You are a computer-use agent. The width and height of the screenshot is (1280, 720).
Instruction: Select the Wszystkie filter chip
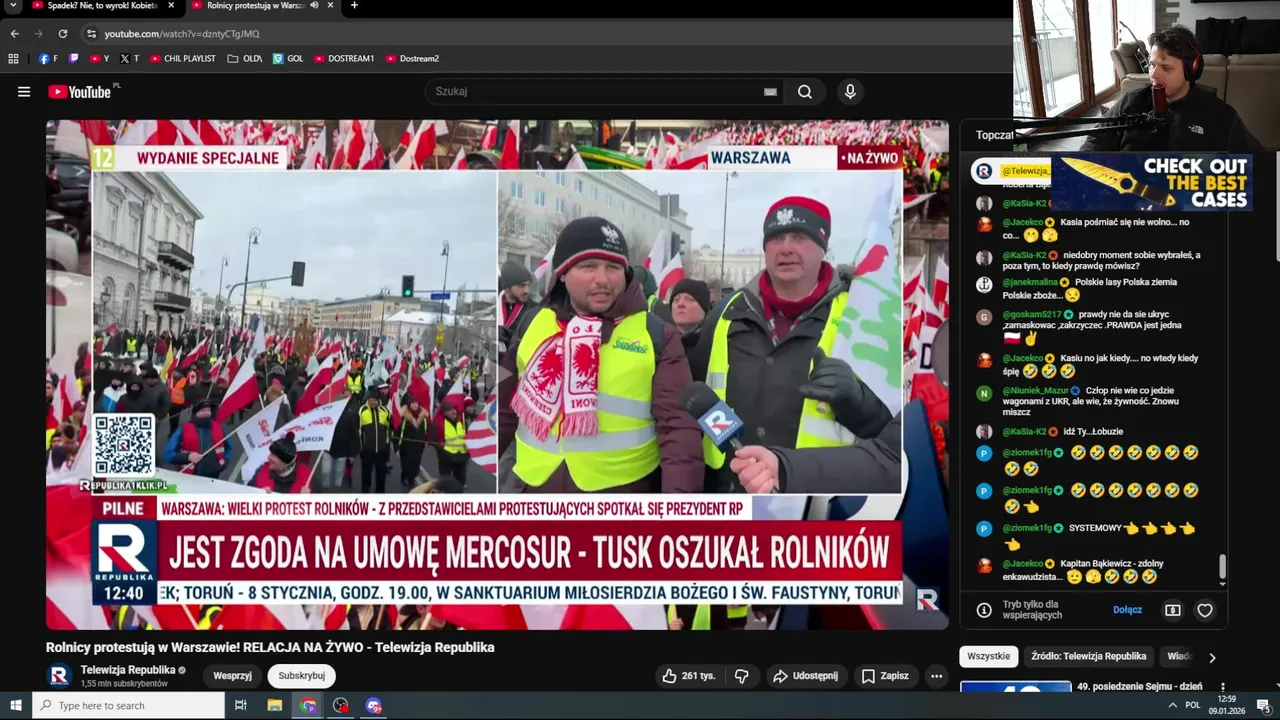tap(989, 657)
